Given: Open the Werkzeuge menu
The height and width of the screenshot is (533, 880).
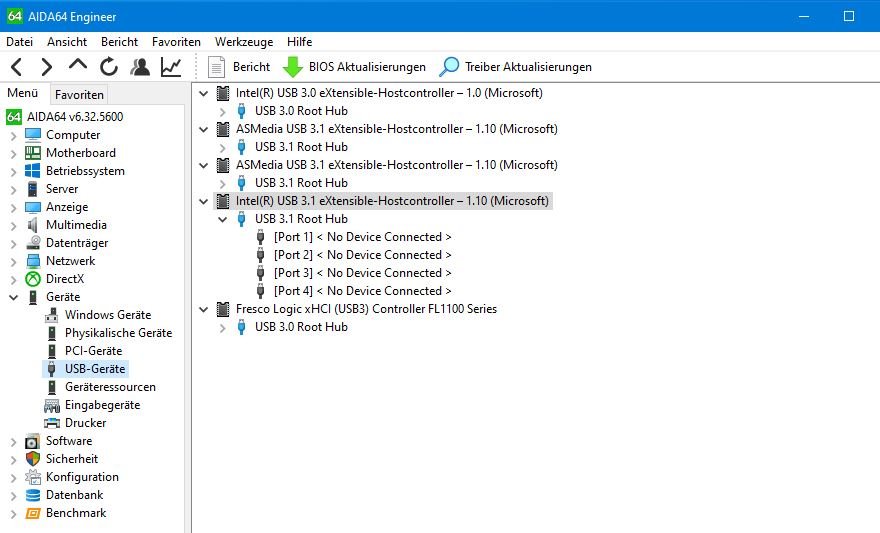Looking at the screenshot, I should pyautogui.click(x=244, y=42).
